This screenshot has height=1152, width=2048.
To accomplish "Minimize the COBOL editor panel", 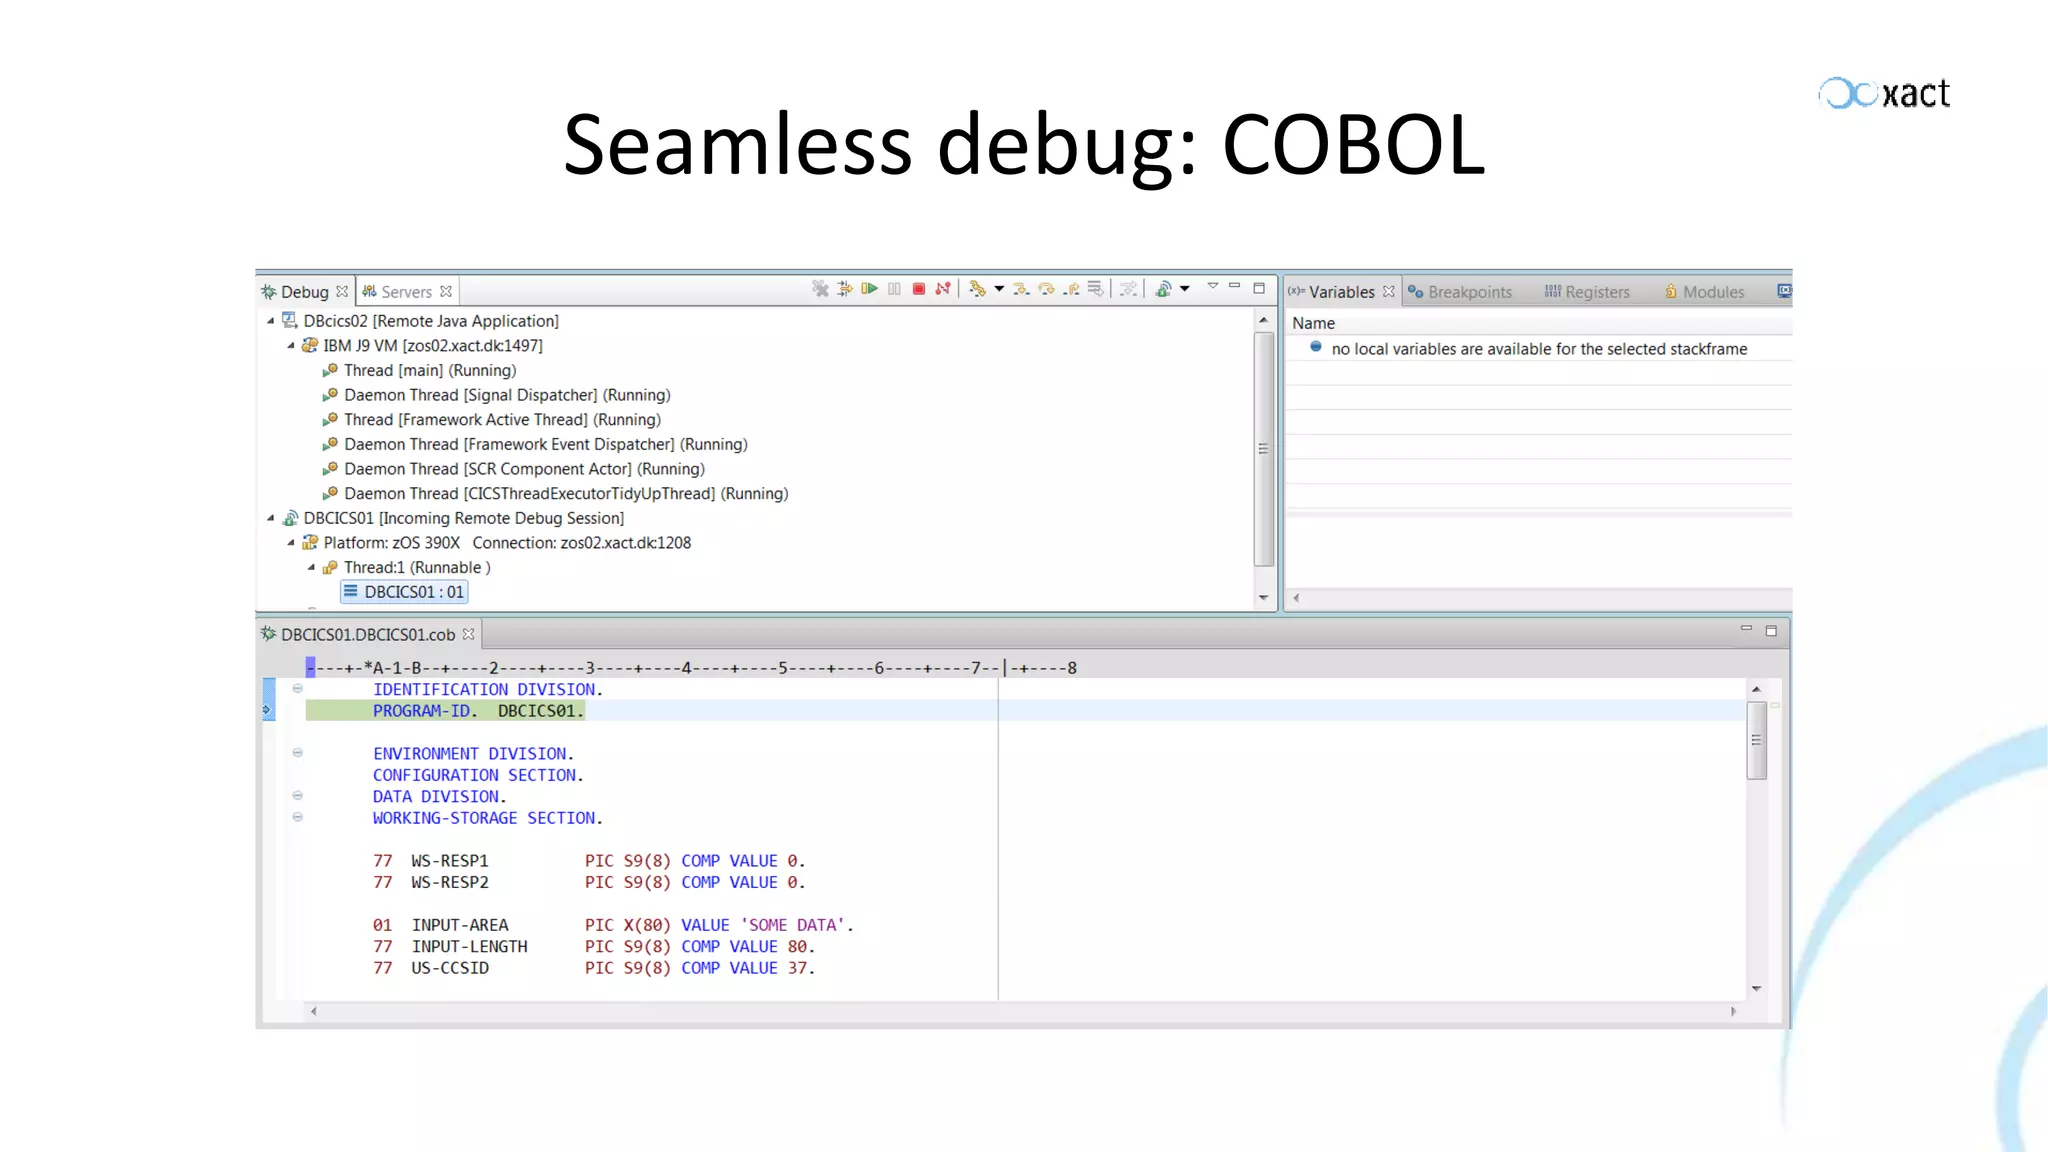I will [x=1746, y=629].
